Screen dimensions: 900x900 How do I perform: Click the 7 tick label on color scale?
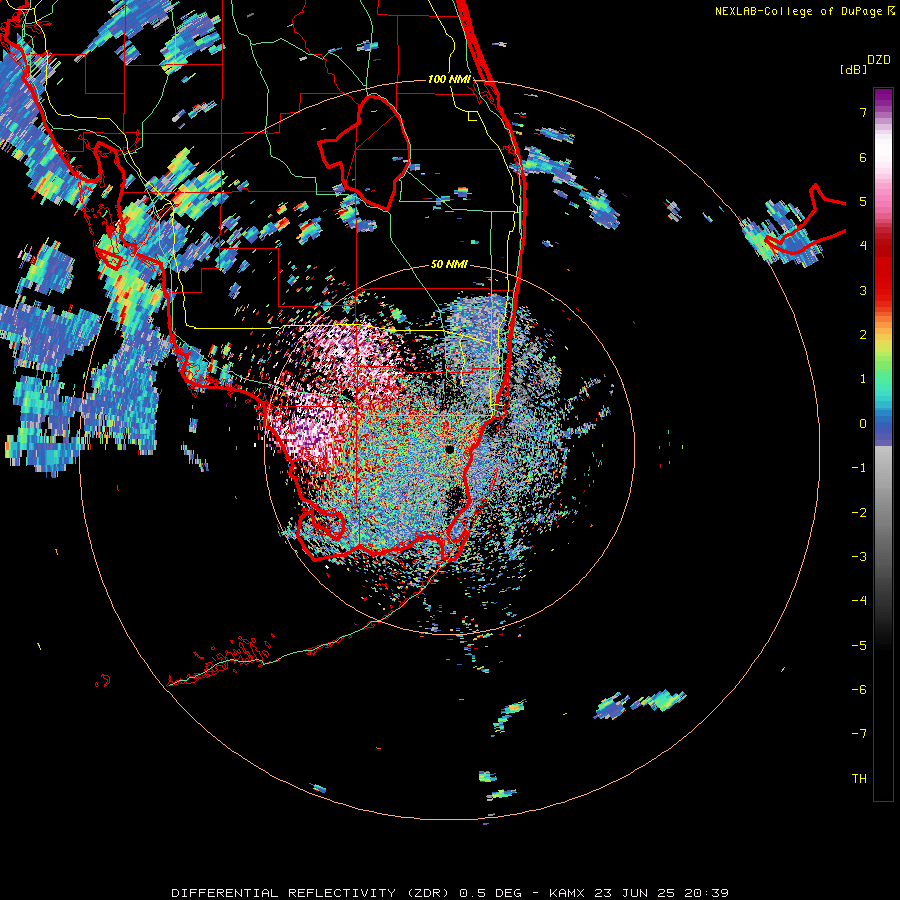pos(863,112)
